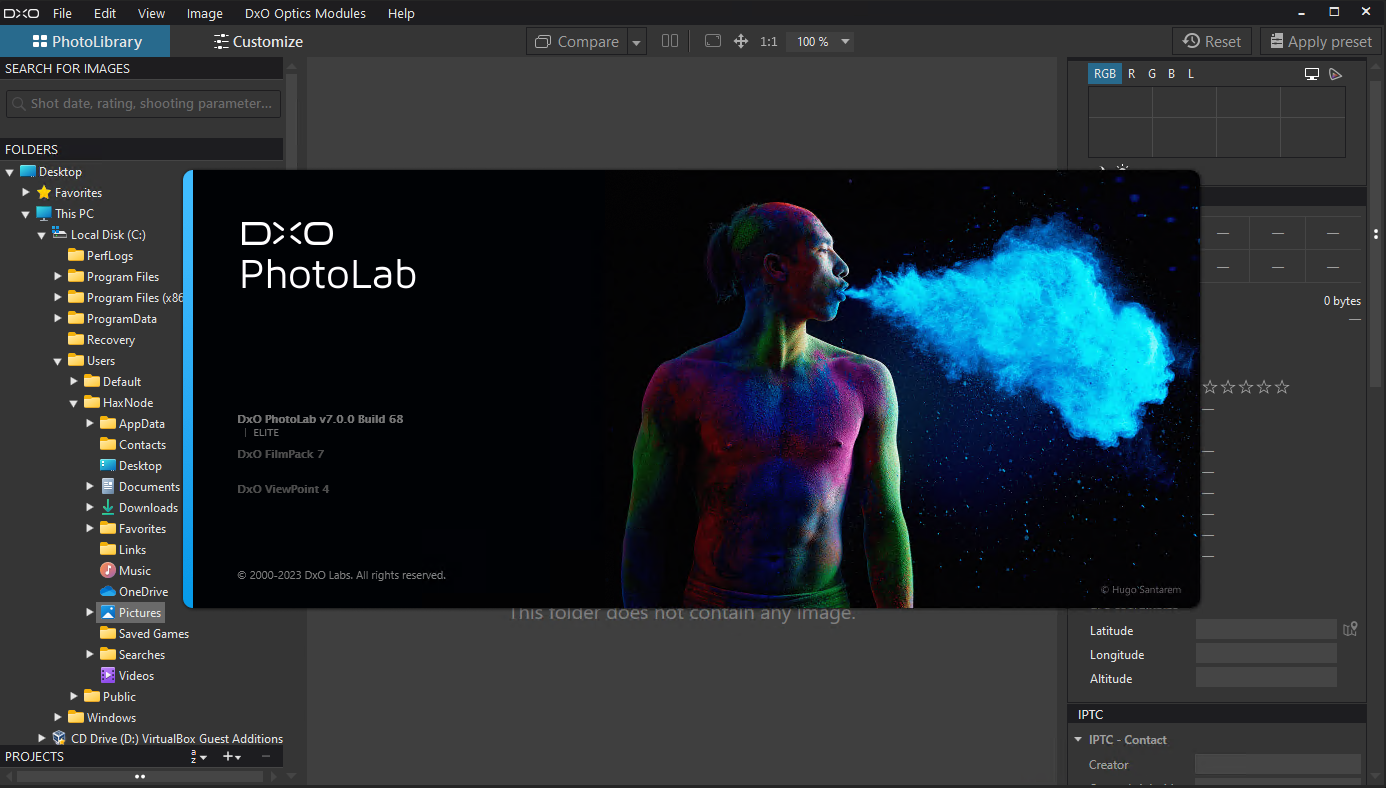Click the OneDrive cloud icon
This screenshot has width=1386, height=788.
click(x=108, y=591)
